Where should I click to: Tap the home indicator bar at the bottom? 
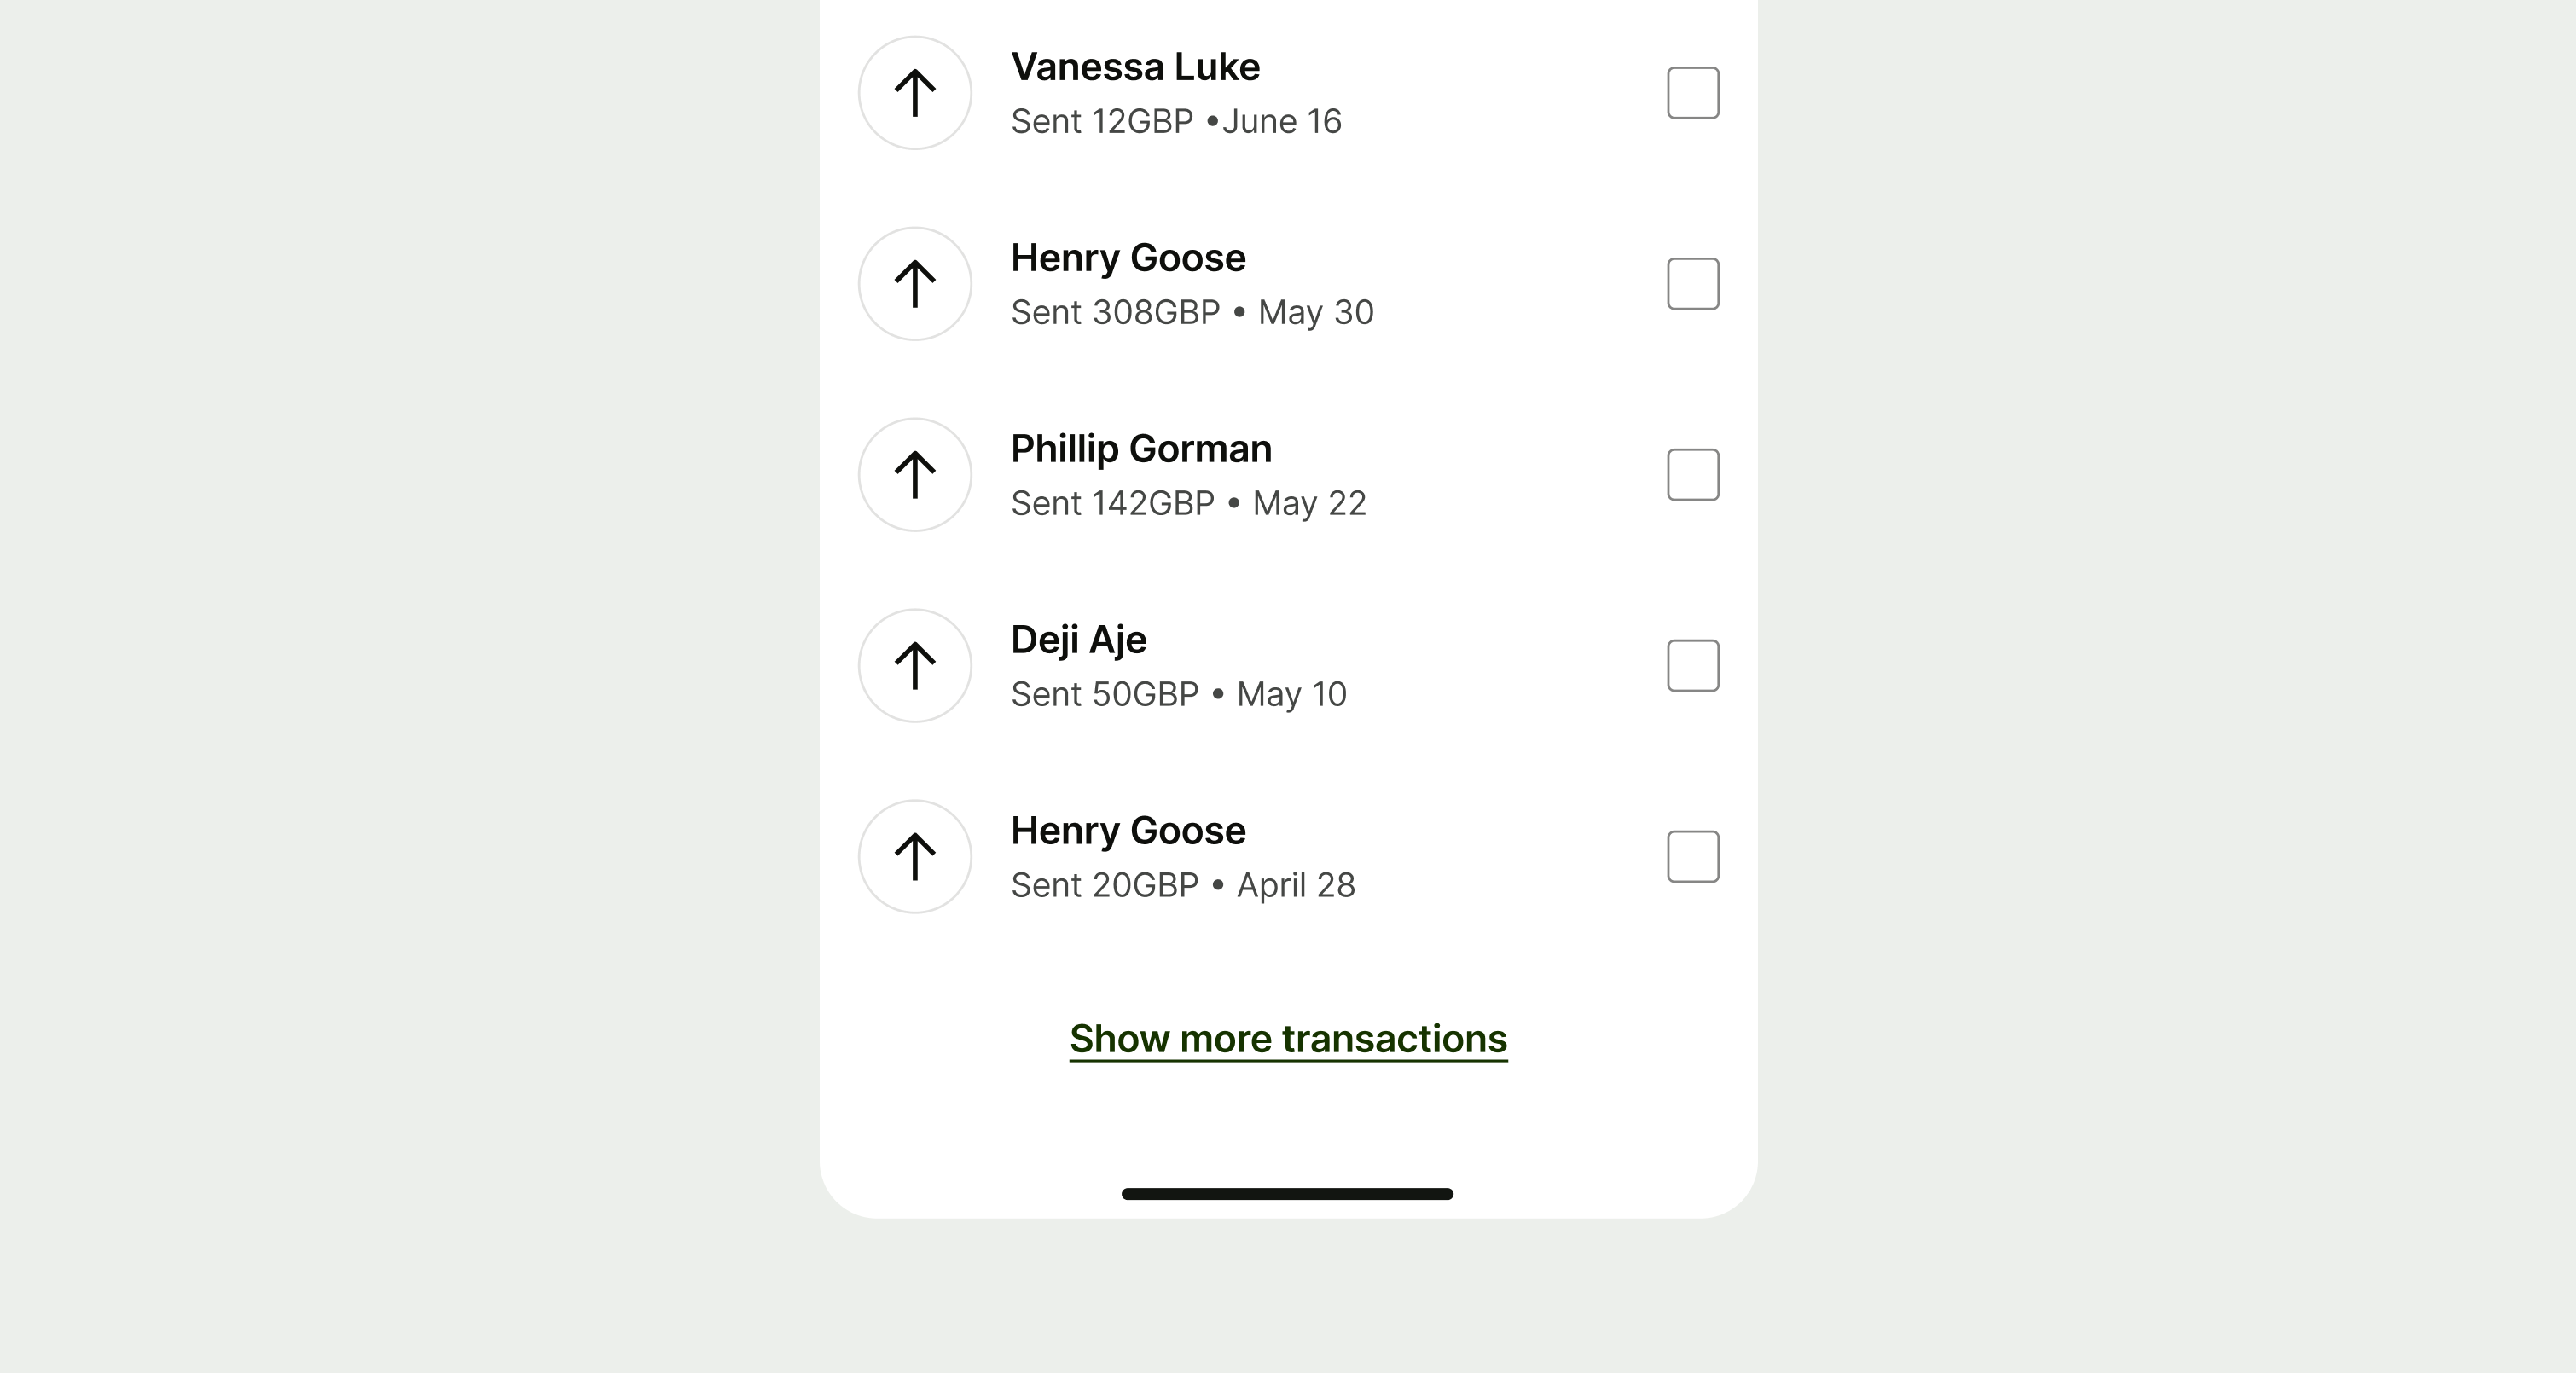[x=1287, y=1194]
